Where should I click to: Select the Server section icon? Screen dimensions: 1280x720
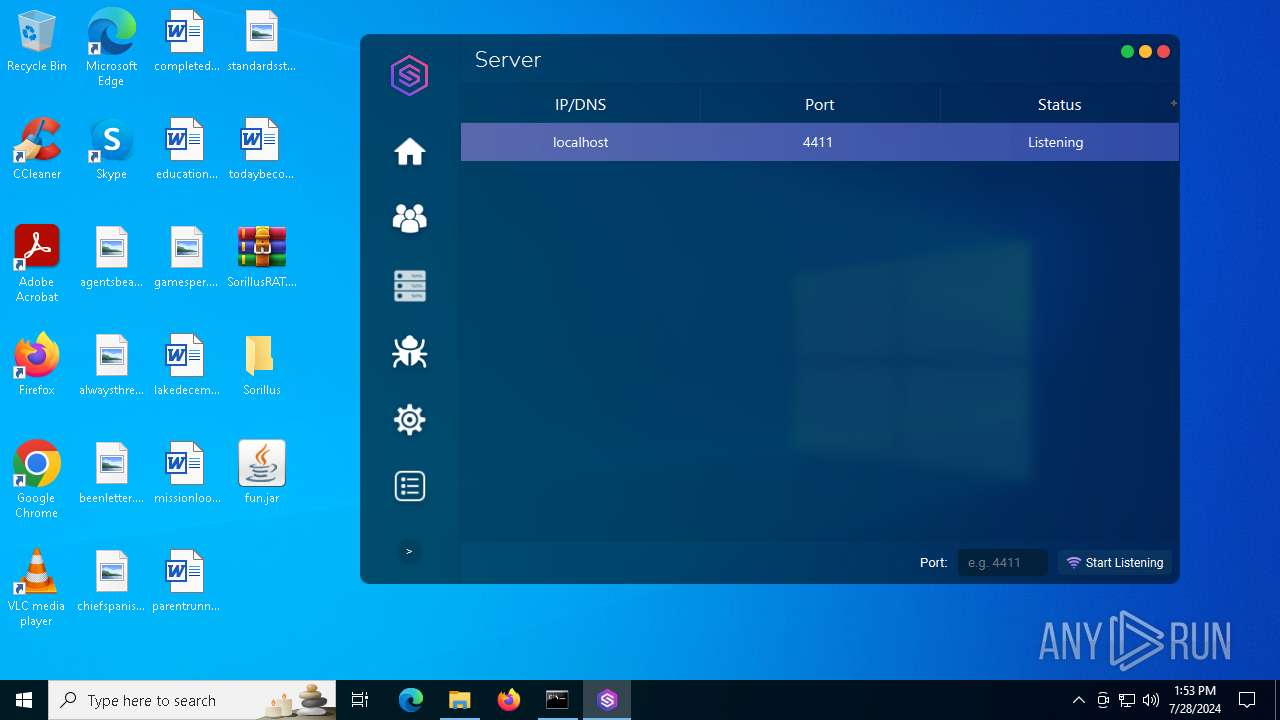(410, 286)
